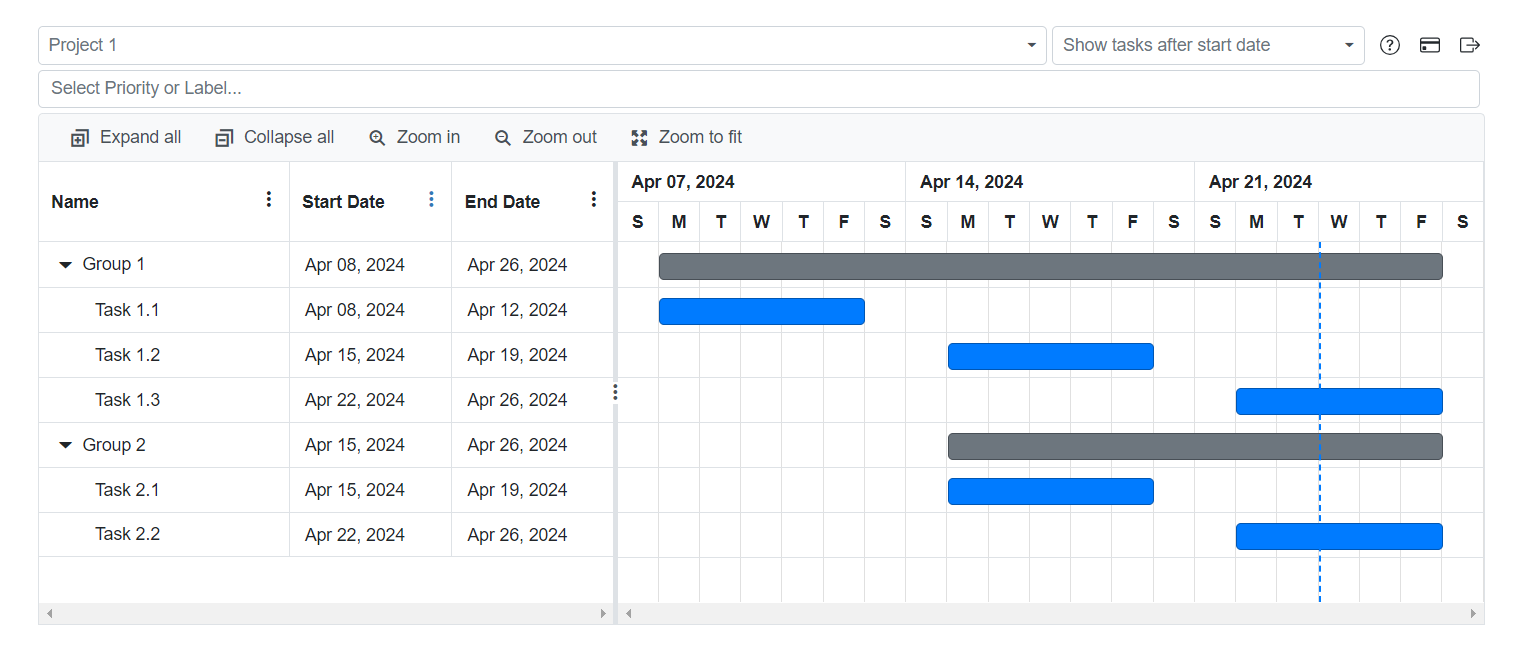The image size is (1521, 662).
Task: Open Name column options menu
Action: [268, 200]
